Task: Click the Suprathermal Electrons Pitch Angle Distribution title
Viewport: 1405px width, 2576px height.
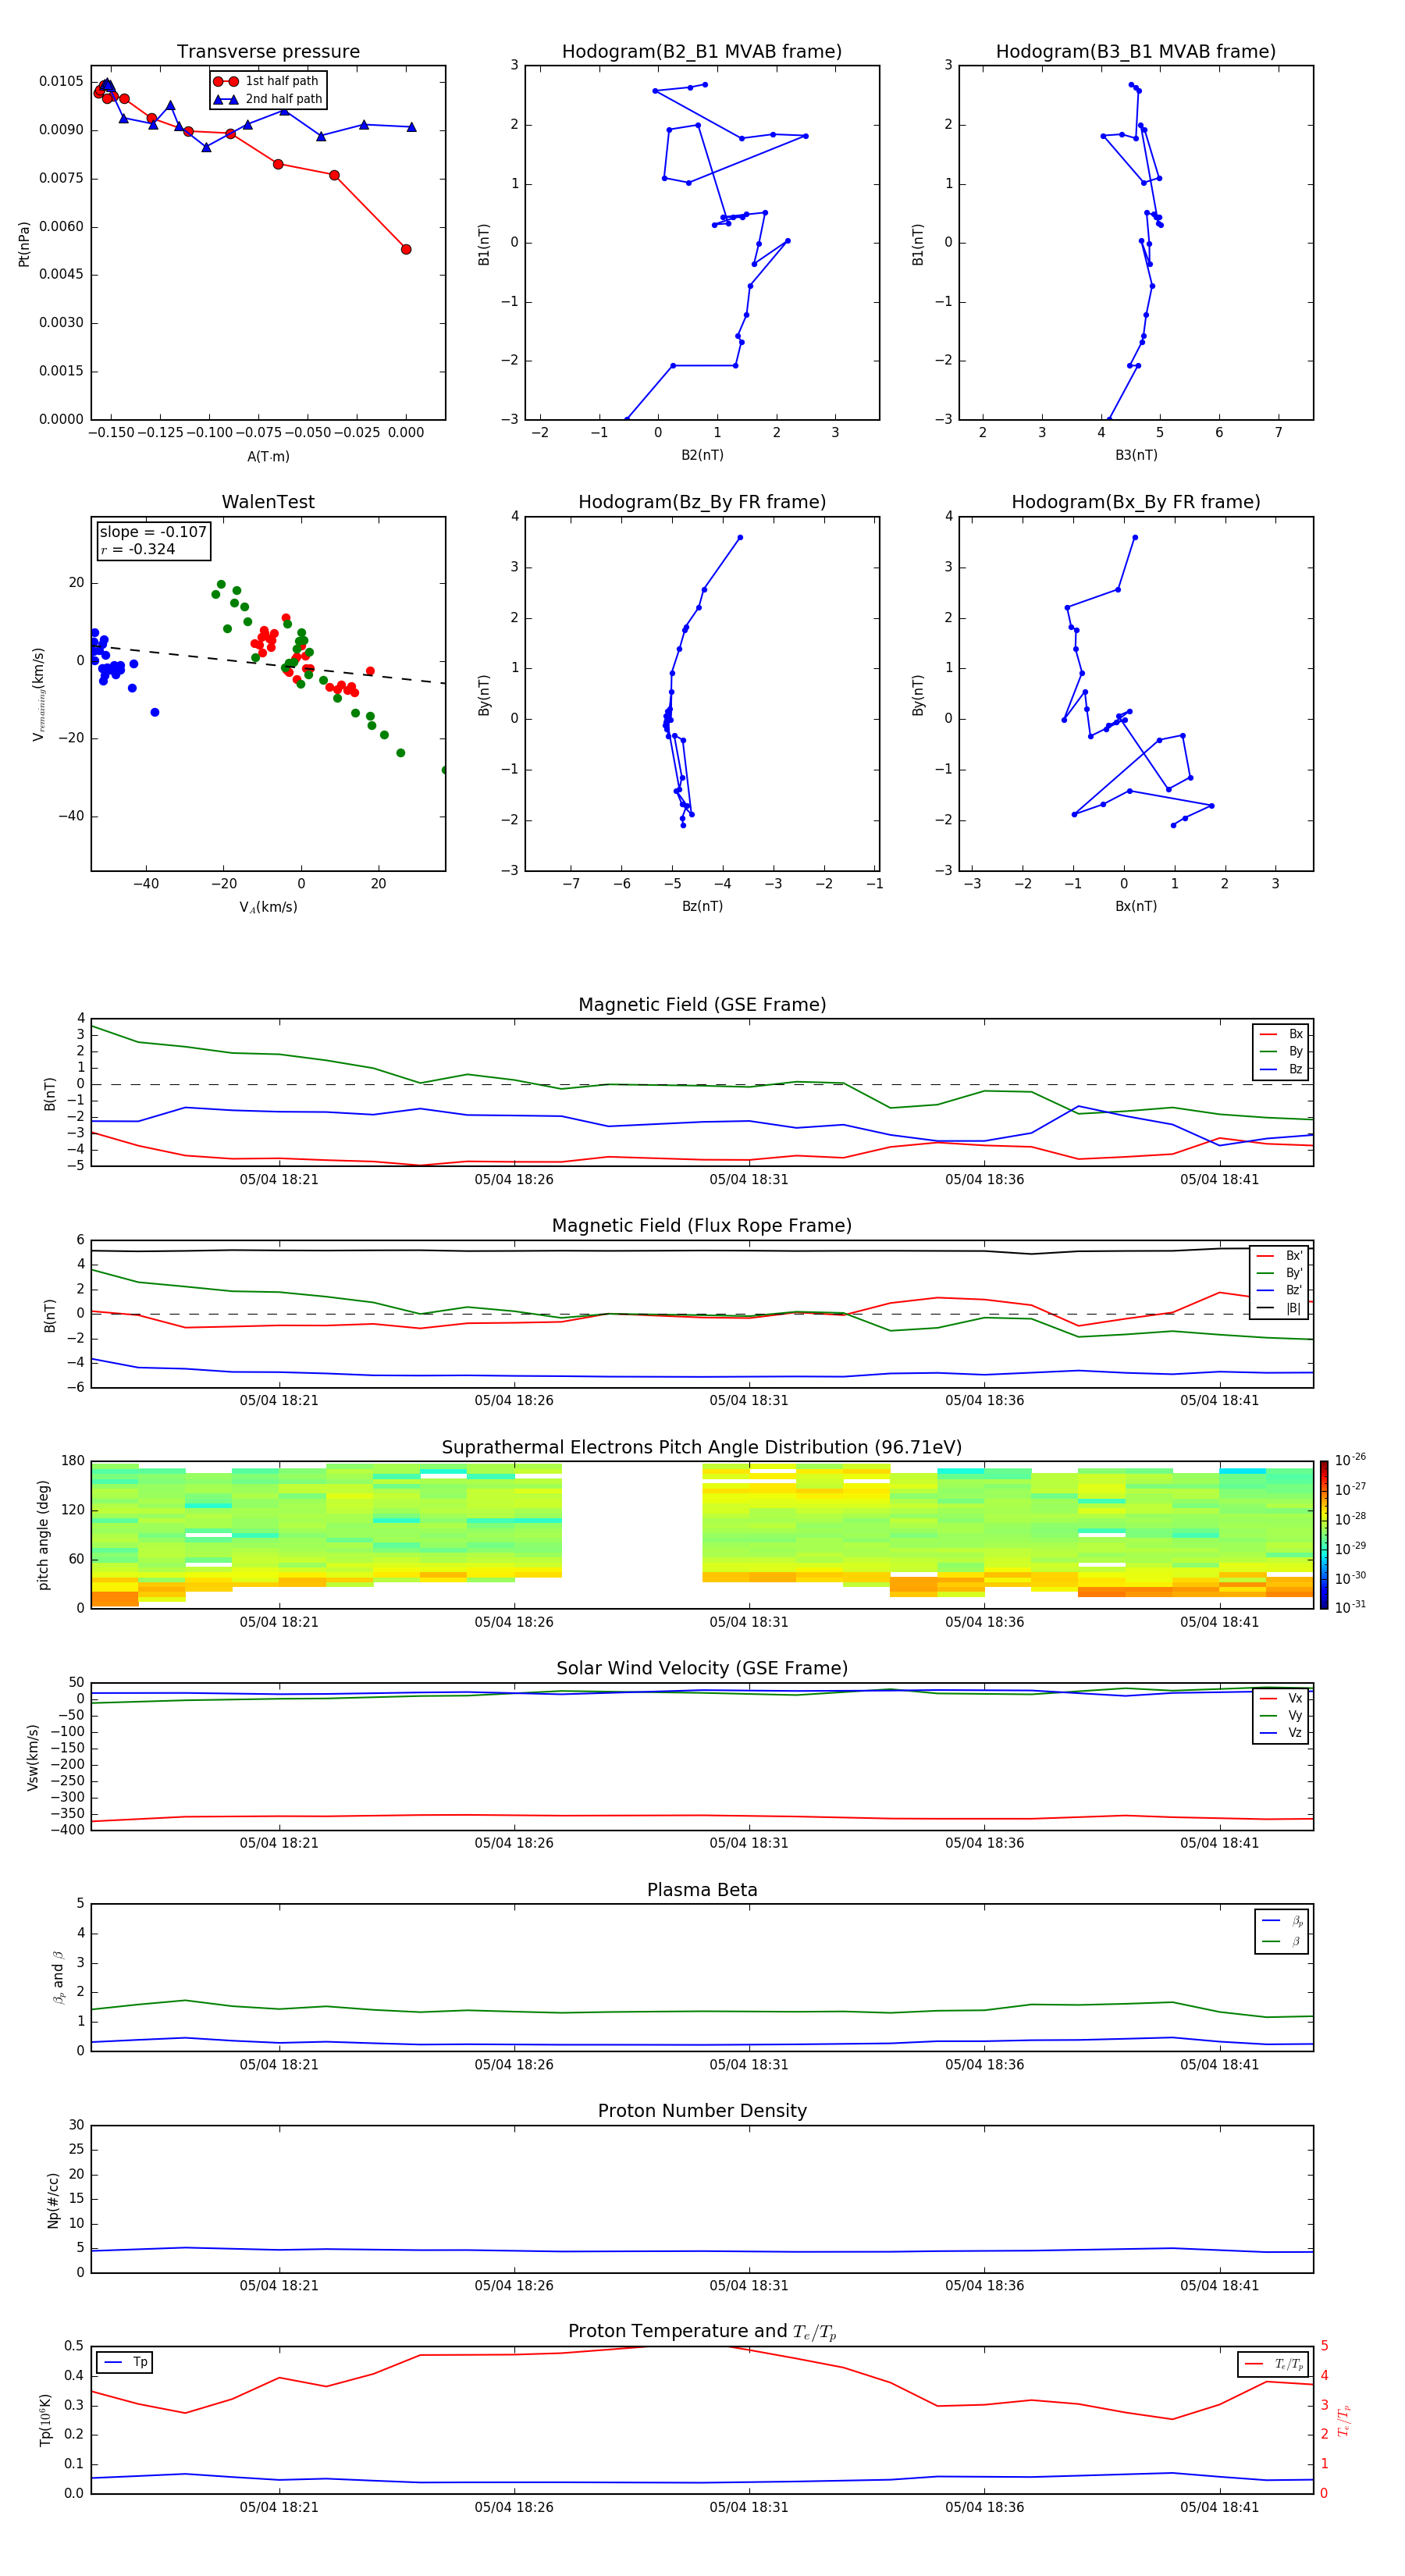Action: click(x=702, y=1448)
